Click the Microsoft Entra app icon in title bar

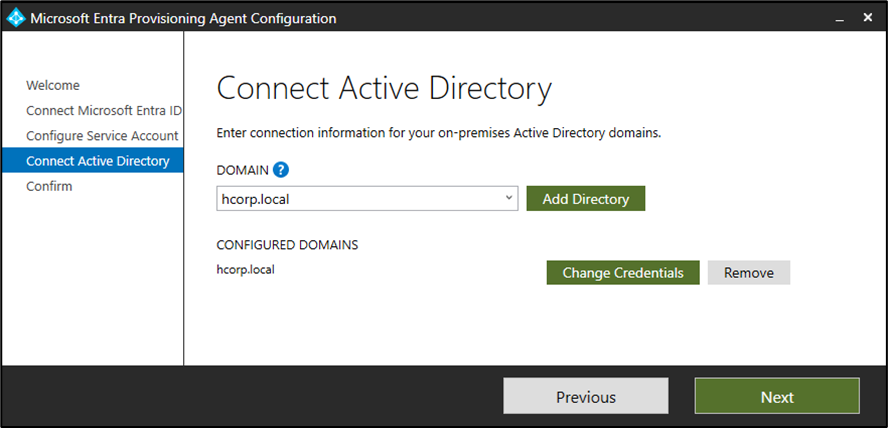16,18
